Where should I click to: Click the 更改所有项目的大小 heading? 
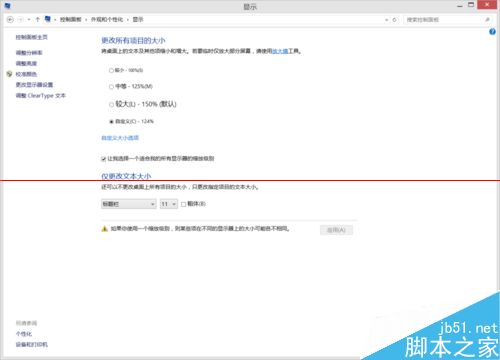point(133,41)
